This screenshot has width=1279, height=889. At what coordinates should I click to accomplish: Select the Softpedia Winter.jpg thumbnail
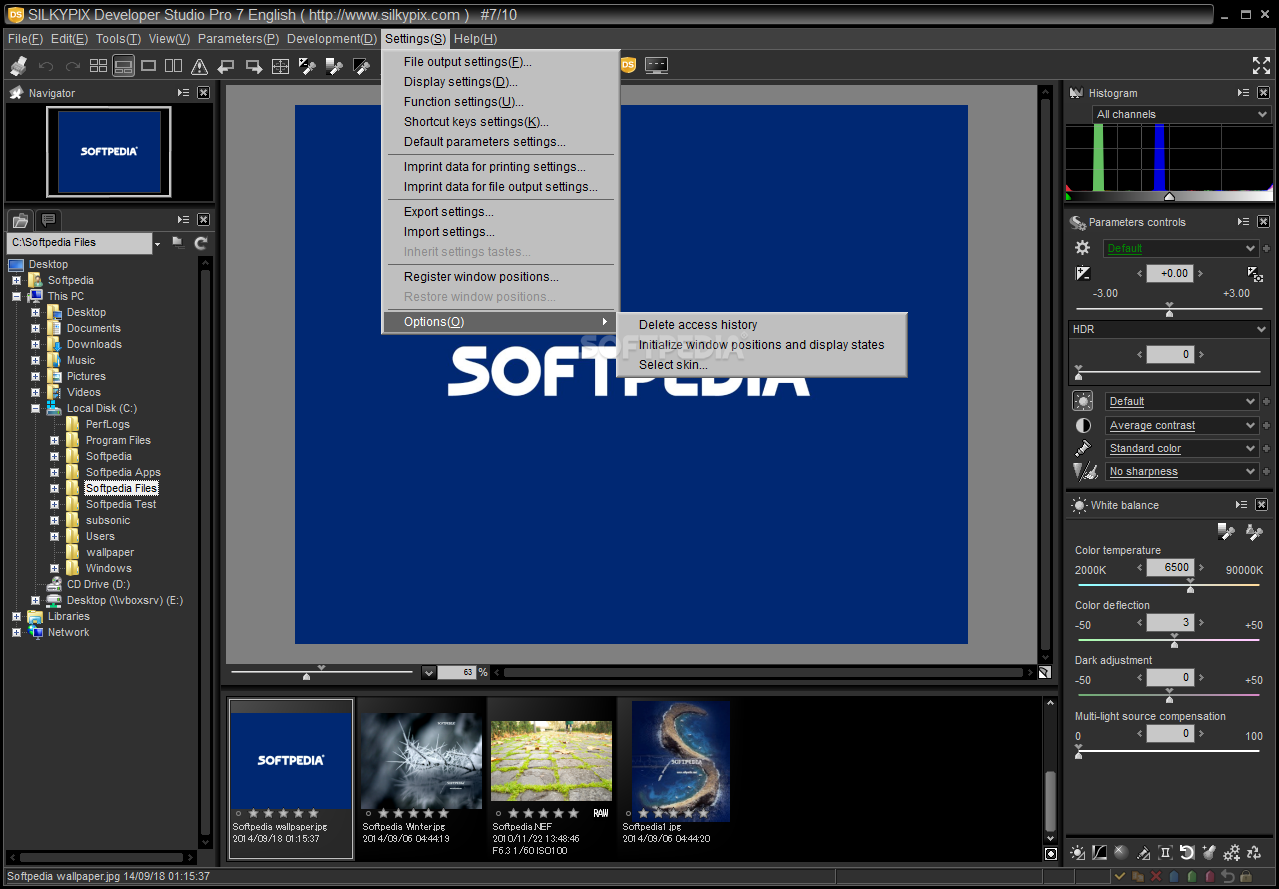421,778
